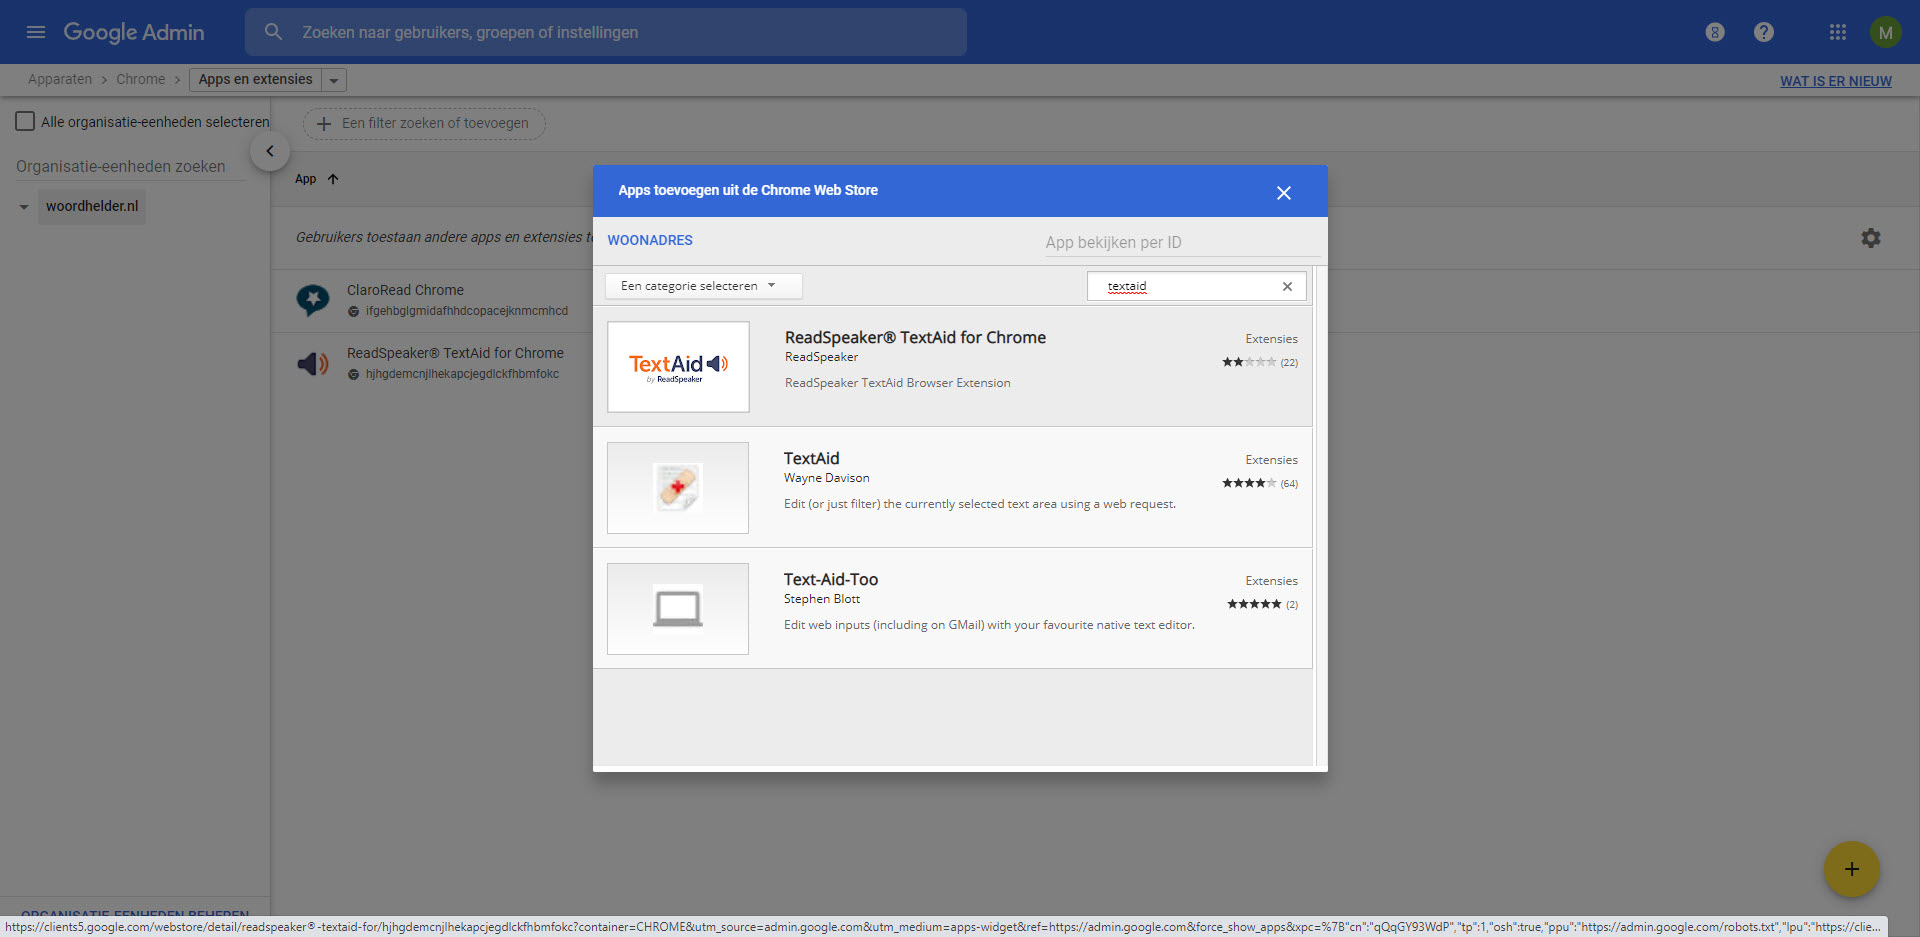Image resolution: width=1920 pixels, height=937 pixels.
Task: Click the Text-Aid-Too laptop thumbnail
Action: [678, 609]
